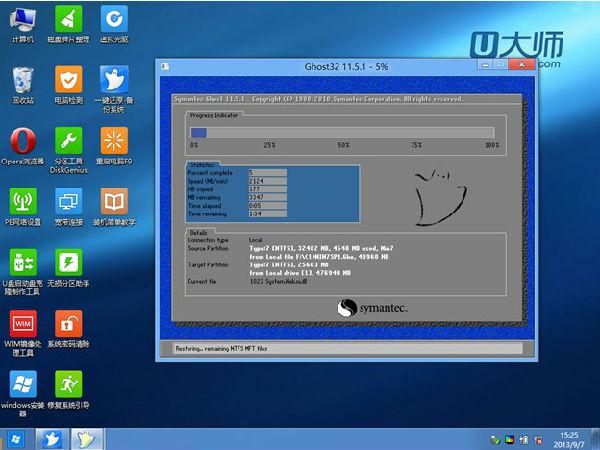Open the lossless partition assistant icon

68,263
